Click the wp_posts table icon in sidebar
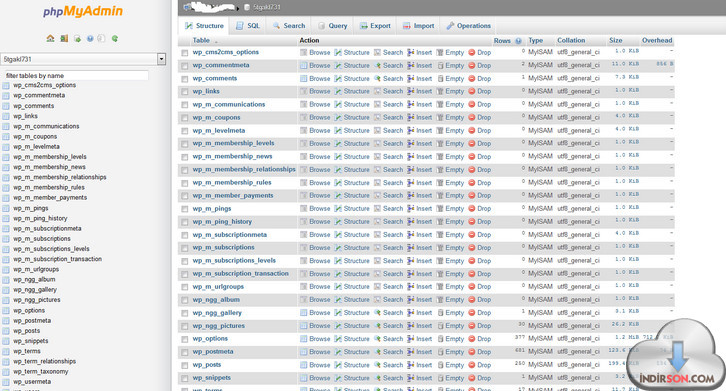 [6, 331]
